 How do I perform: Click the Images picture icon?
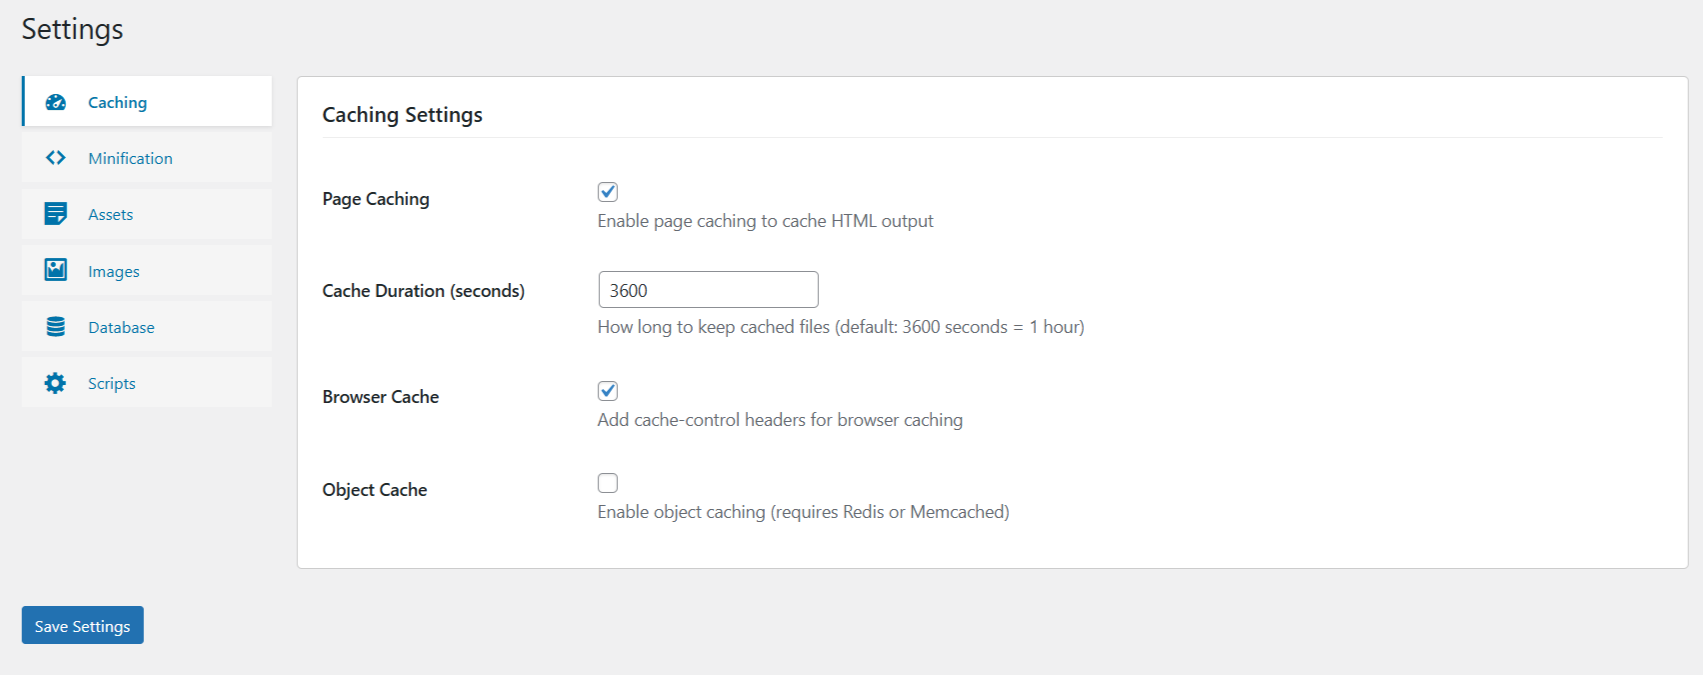pos(56,270)
